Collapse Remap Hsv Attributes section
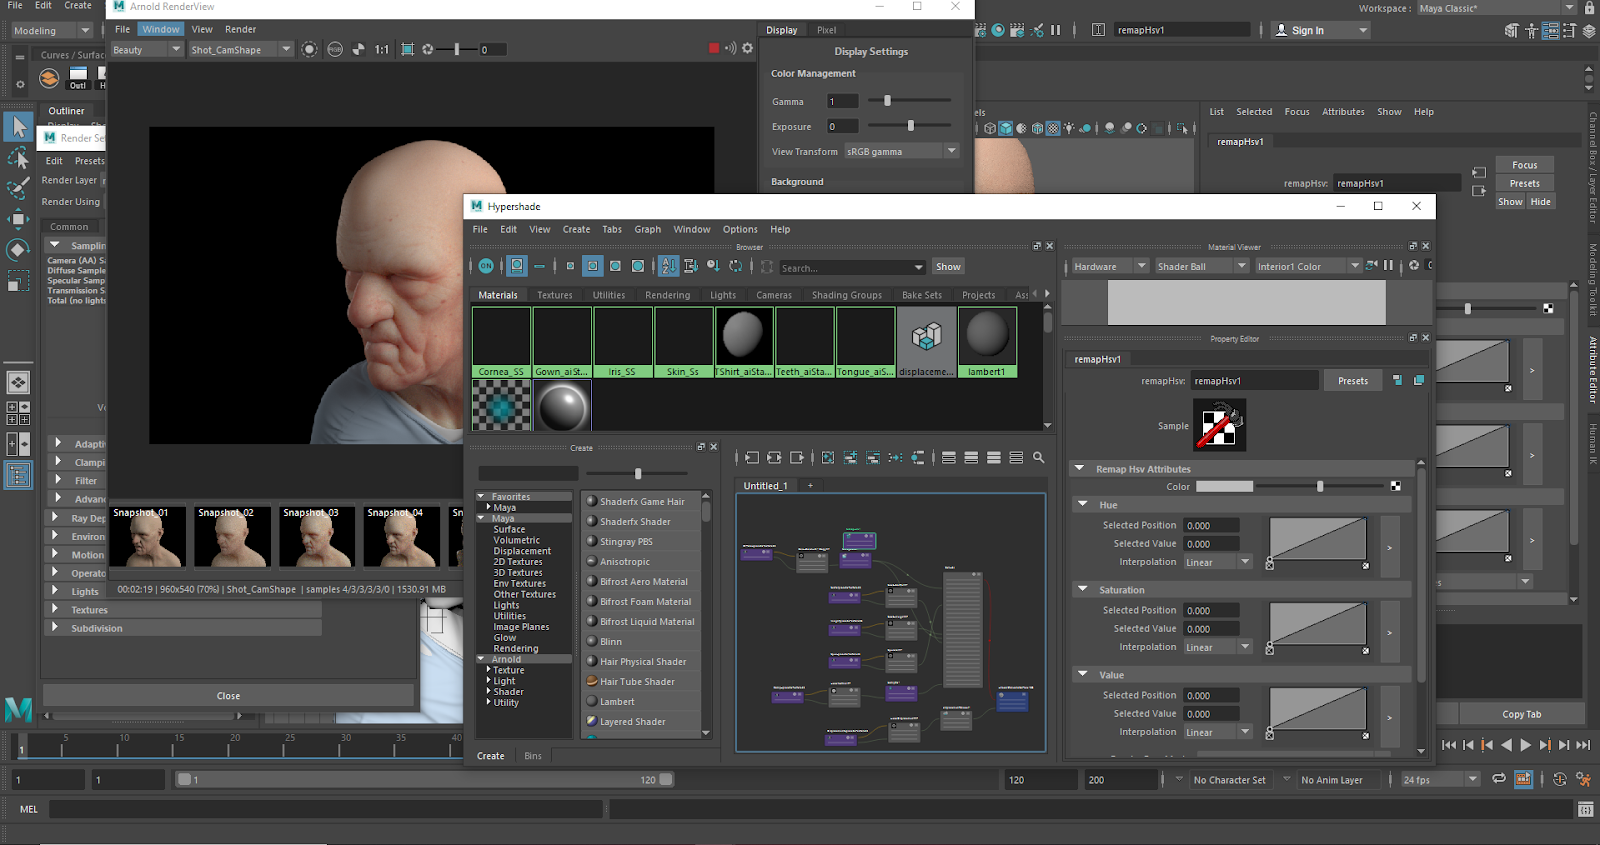Viewport: 1600px width, 845px height. (x=1079, y=468)
